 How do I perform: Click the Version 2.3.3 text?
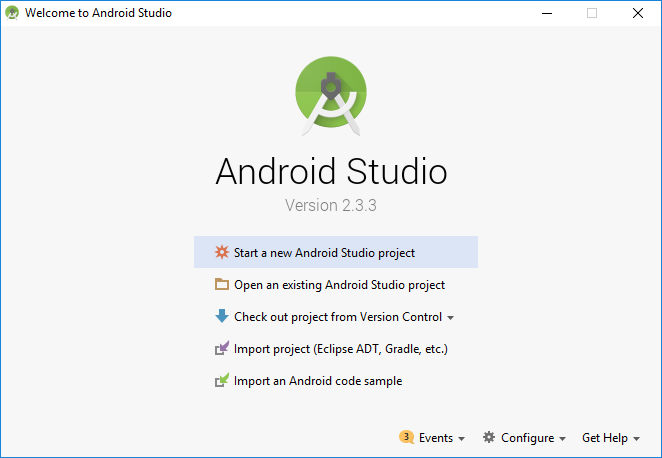331,205
